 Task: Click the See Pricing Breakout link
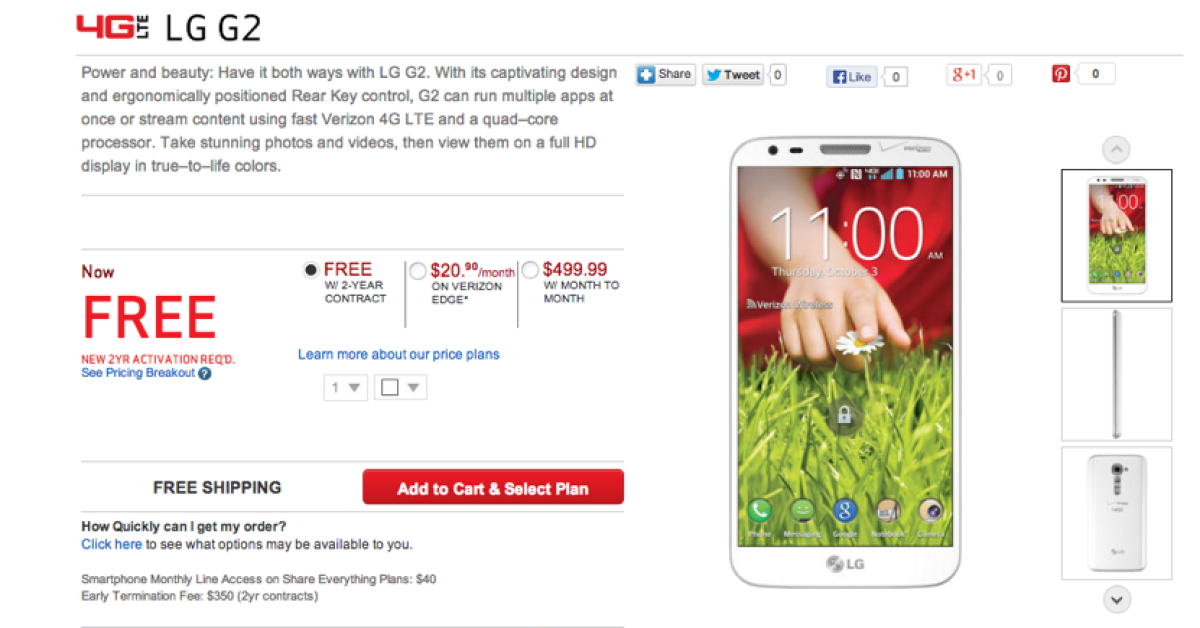tap(138, 373)
